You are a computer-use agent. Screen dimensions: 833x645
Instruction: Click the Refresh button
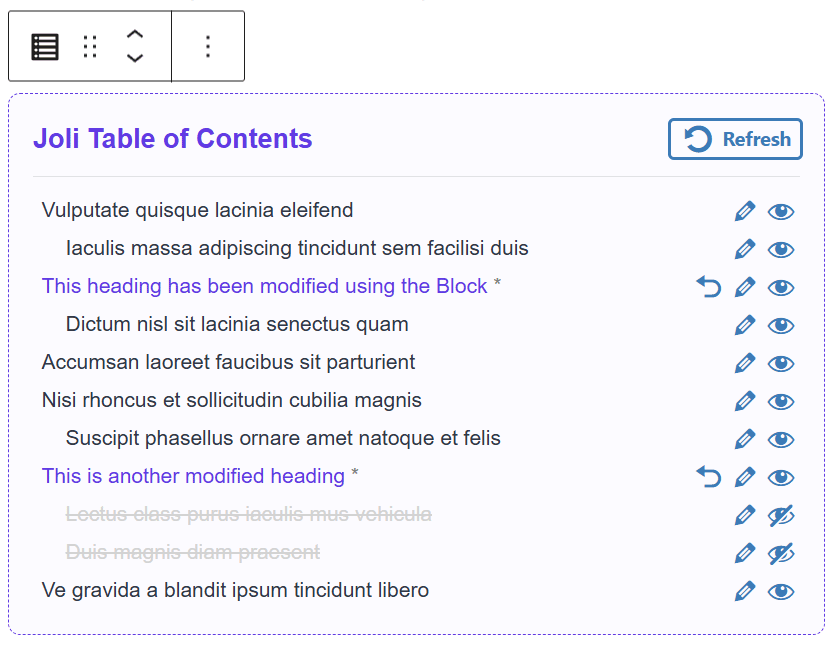pos(735,139)
